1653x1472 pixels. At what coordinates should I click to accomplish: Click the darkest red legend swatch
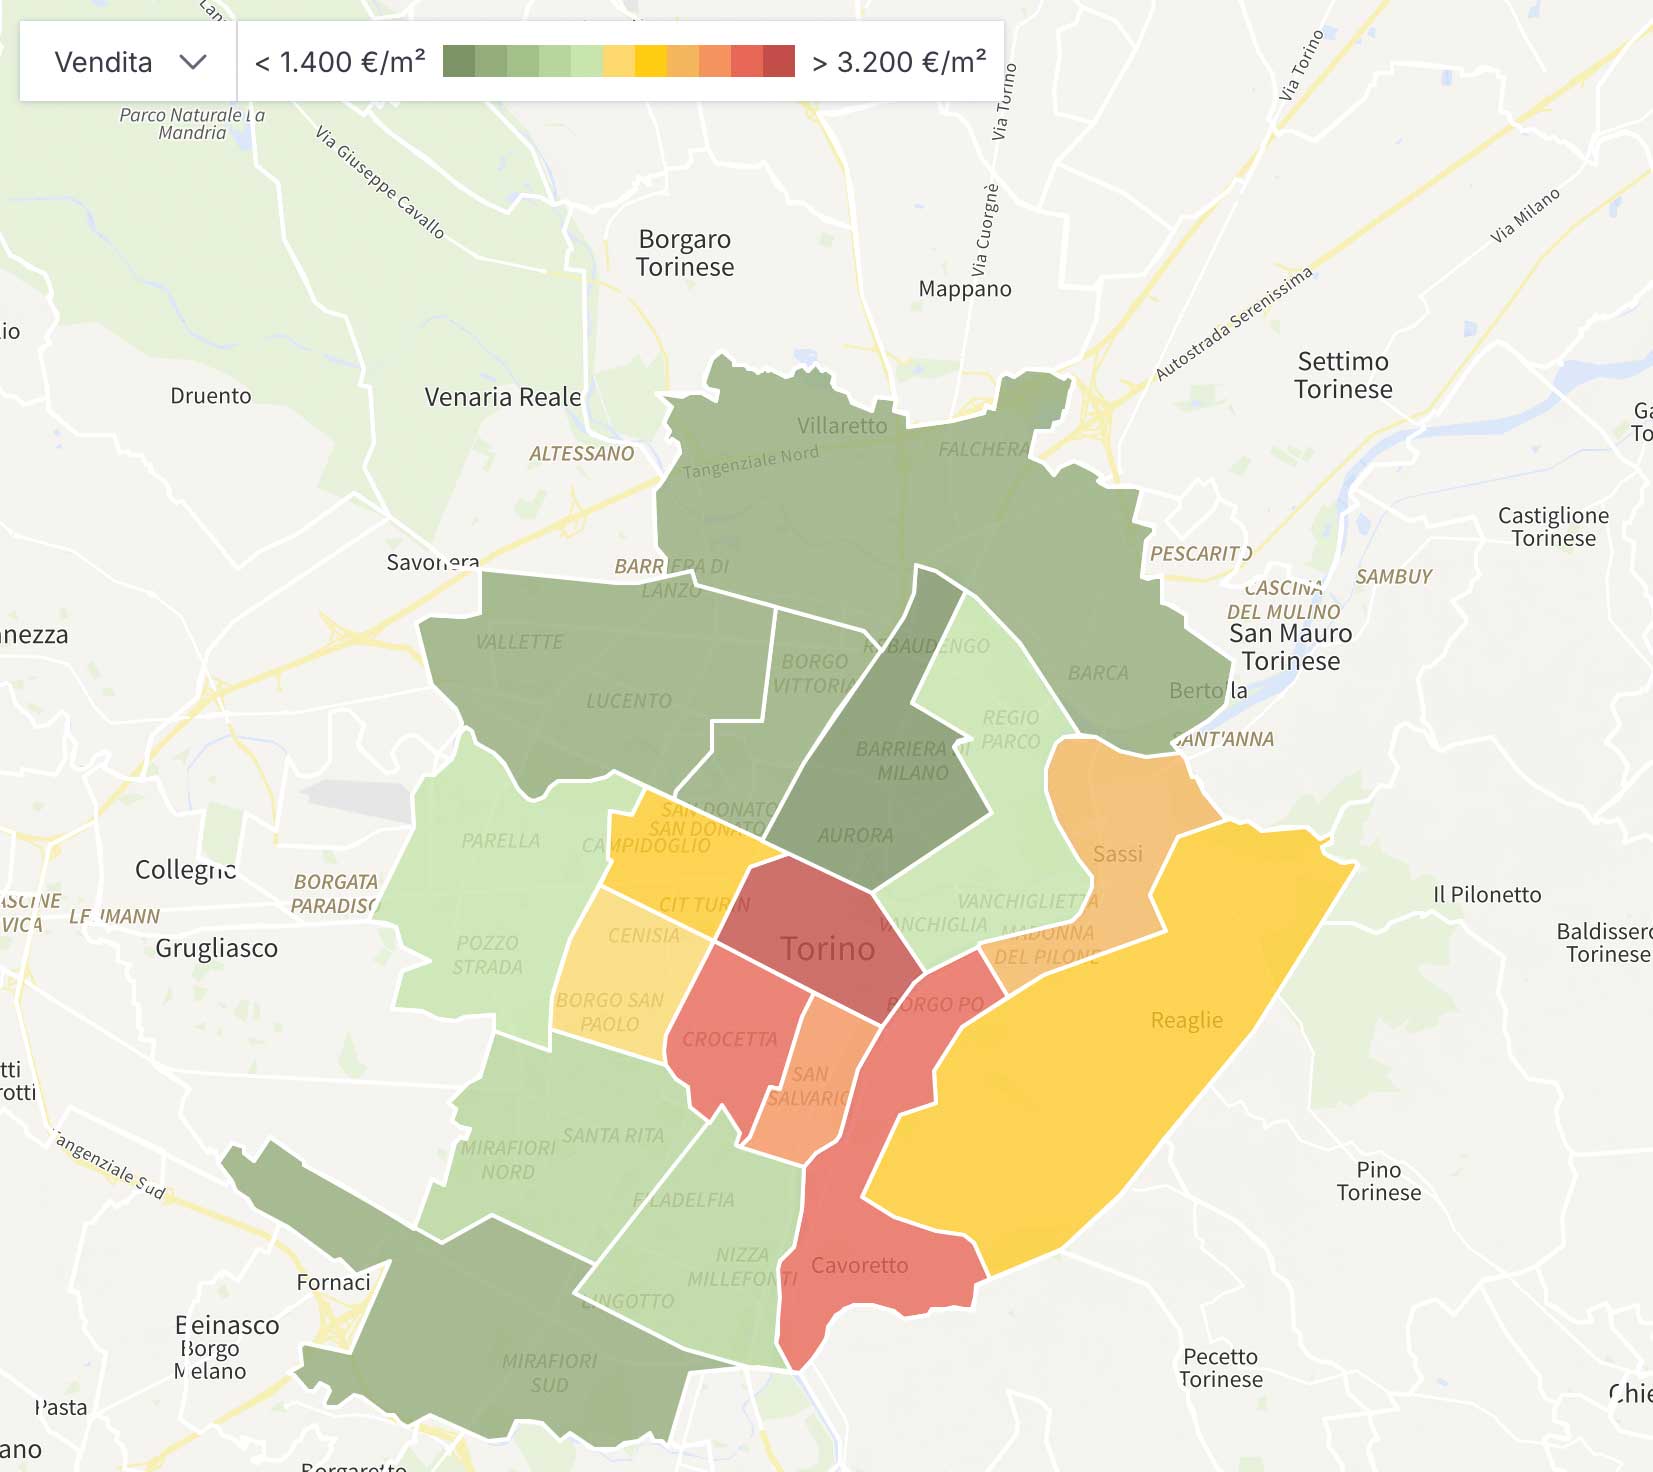778,61
